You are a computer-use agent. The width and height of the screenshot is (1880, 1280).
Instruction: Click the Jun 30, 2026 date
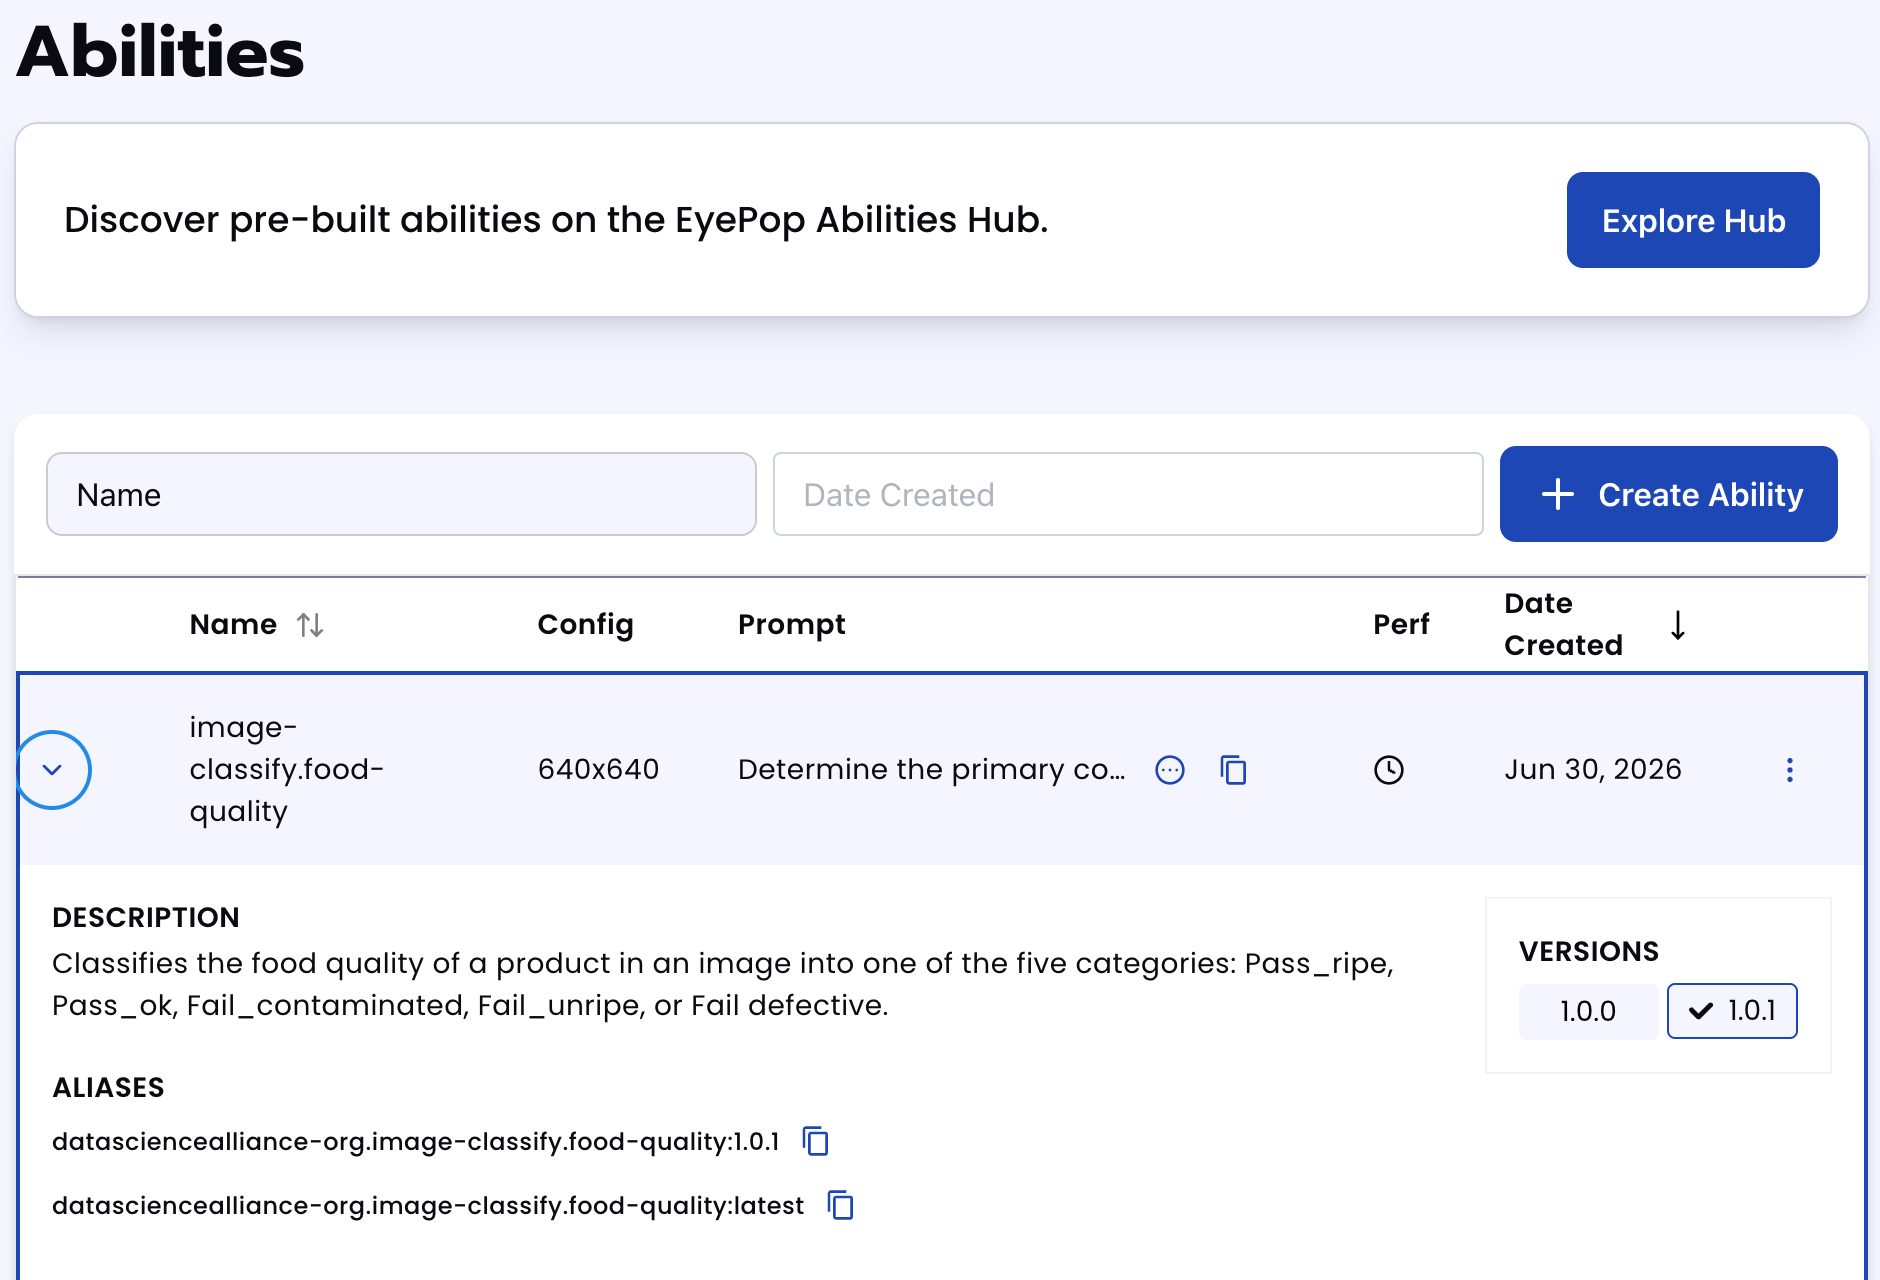coord(1592,769)
